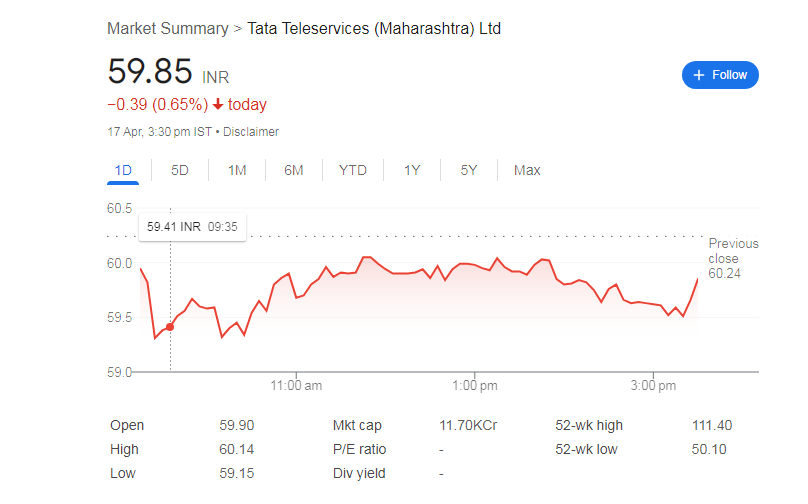Open the Market Summary breadcrumb link
Screen dimensions: 808x504
coord(167,28)
